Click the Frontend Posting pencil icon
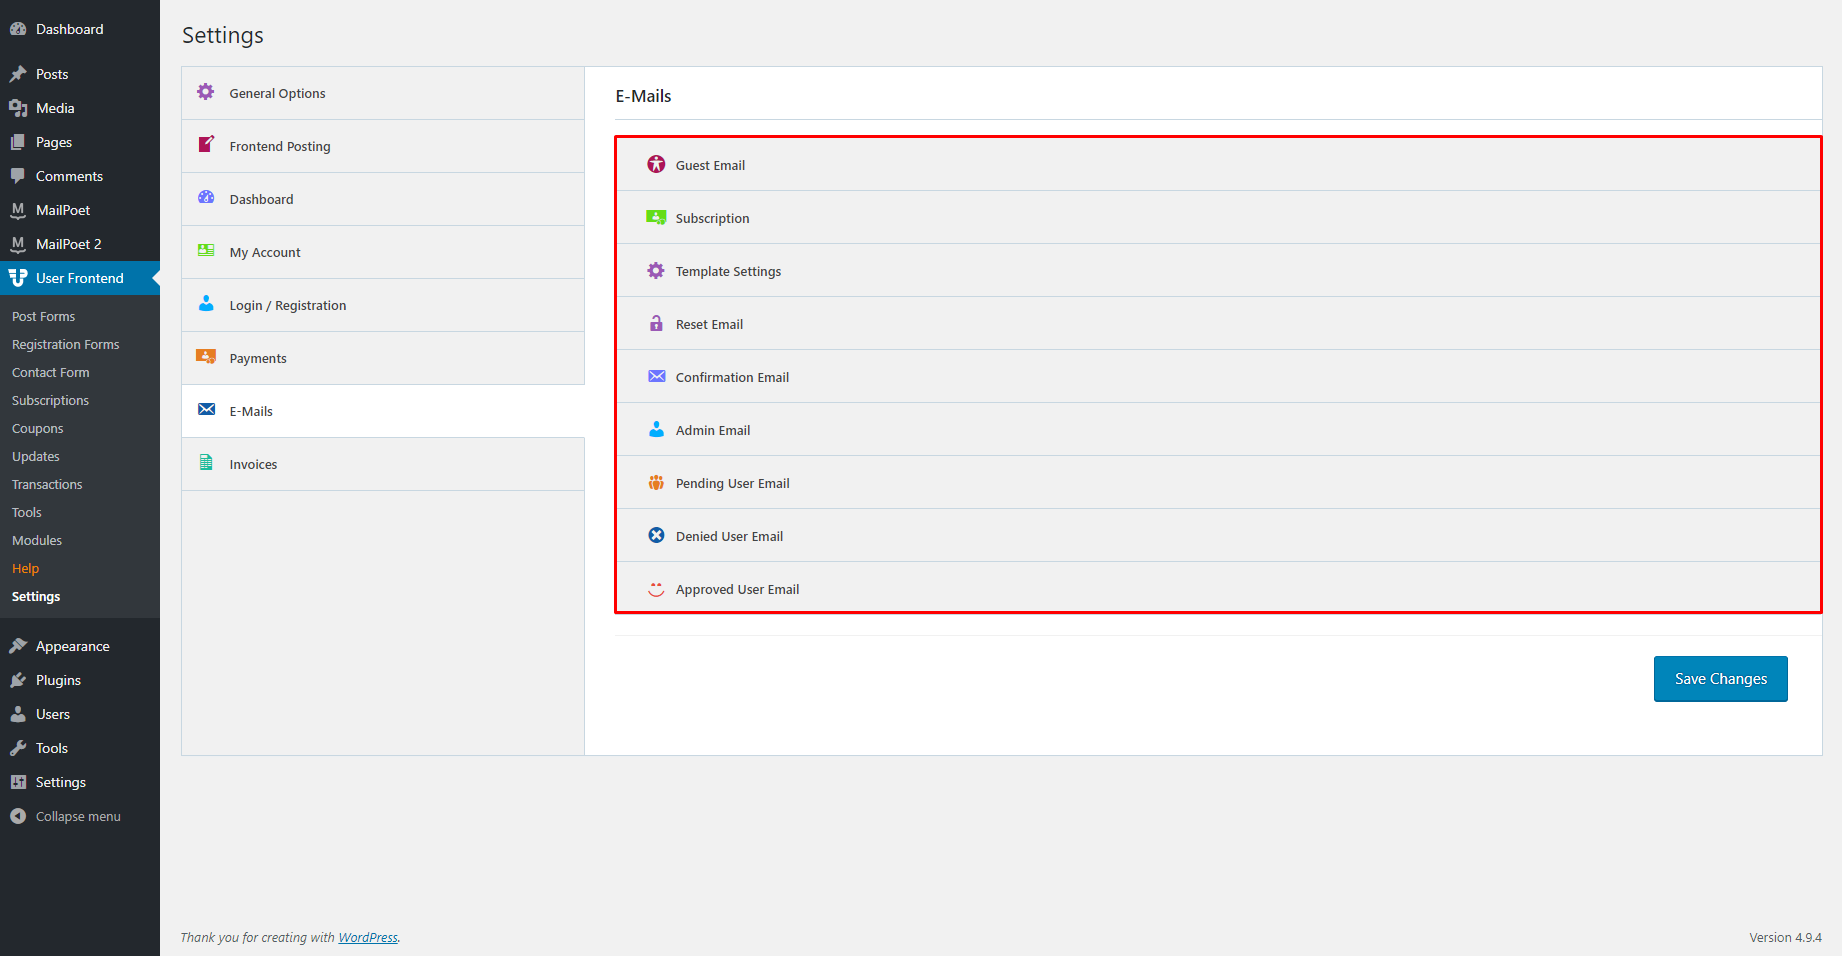The image size is (1842, 956). tap(206, 144)
